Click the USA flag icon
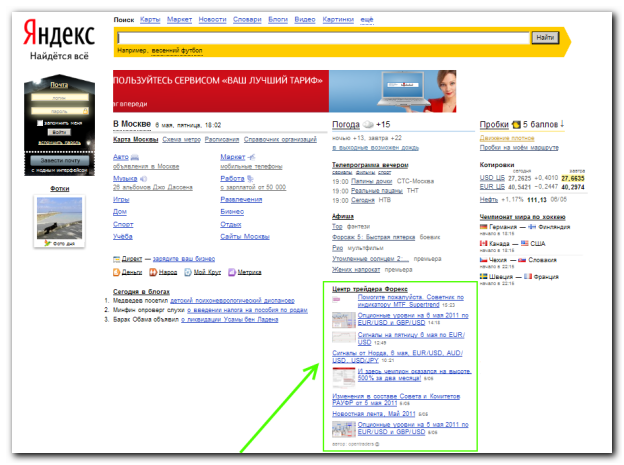Viewport: 624px width, 465px height. pos(525,243)
